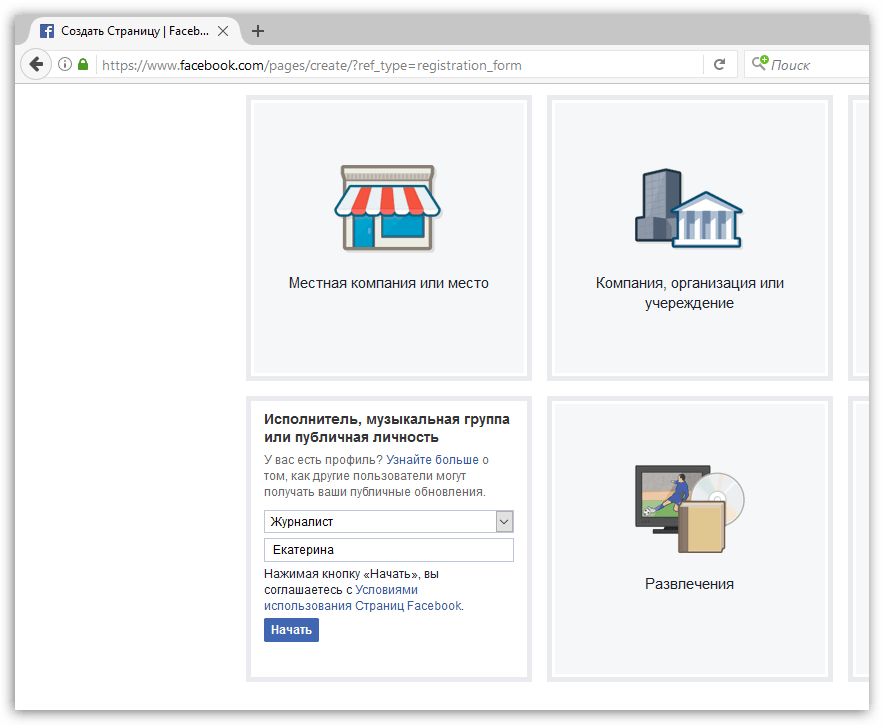Go back using the browser back arrow
This screenshot has height=725, width=884.
tap(36, 65)
